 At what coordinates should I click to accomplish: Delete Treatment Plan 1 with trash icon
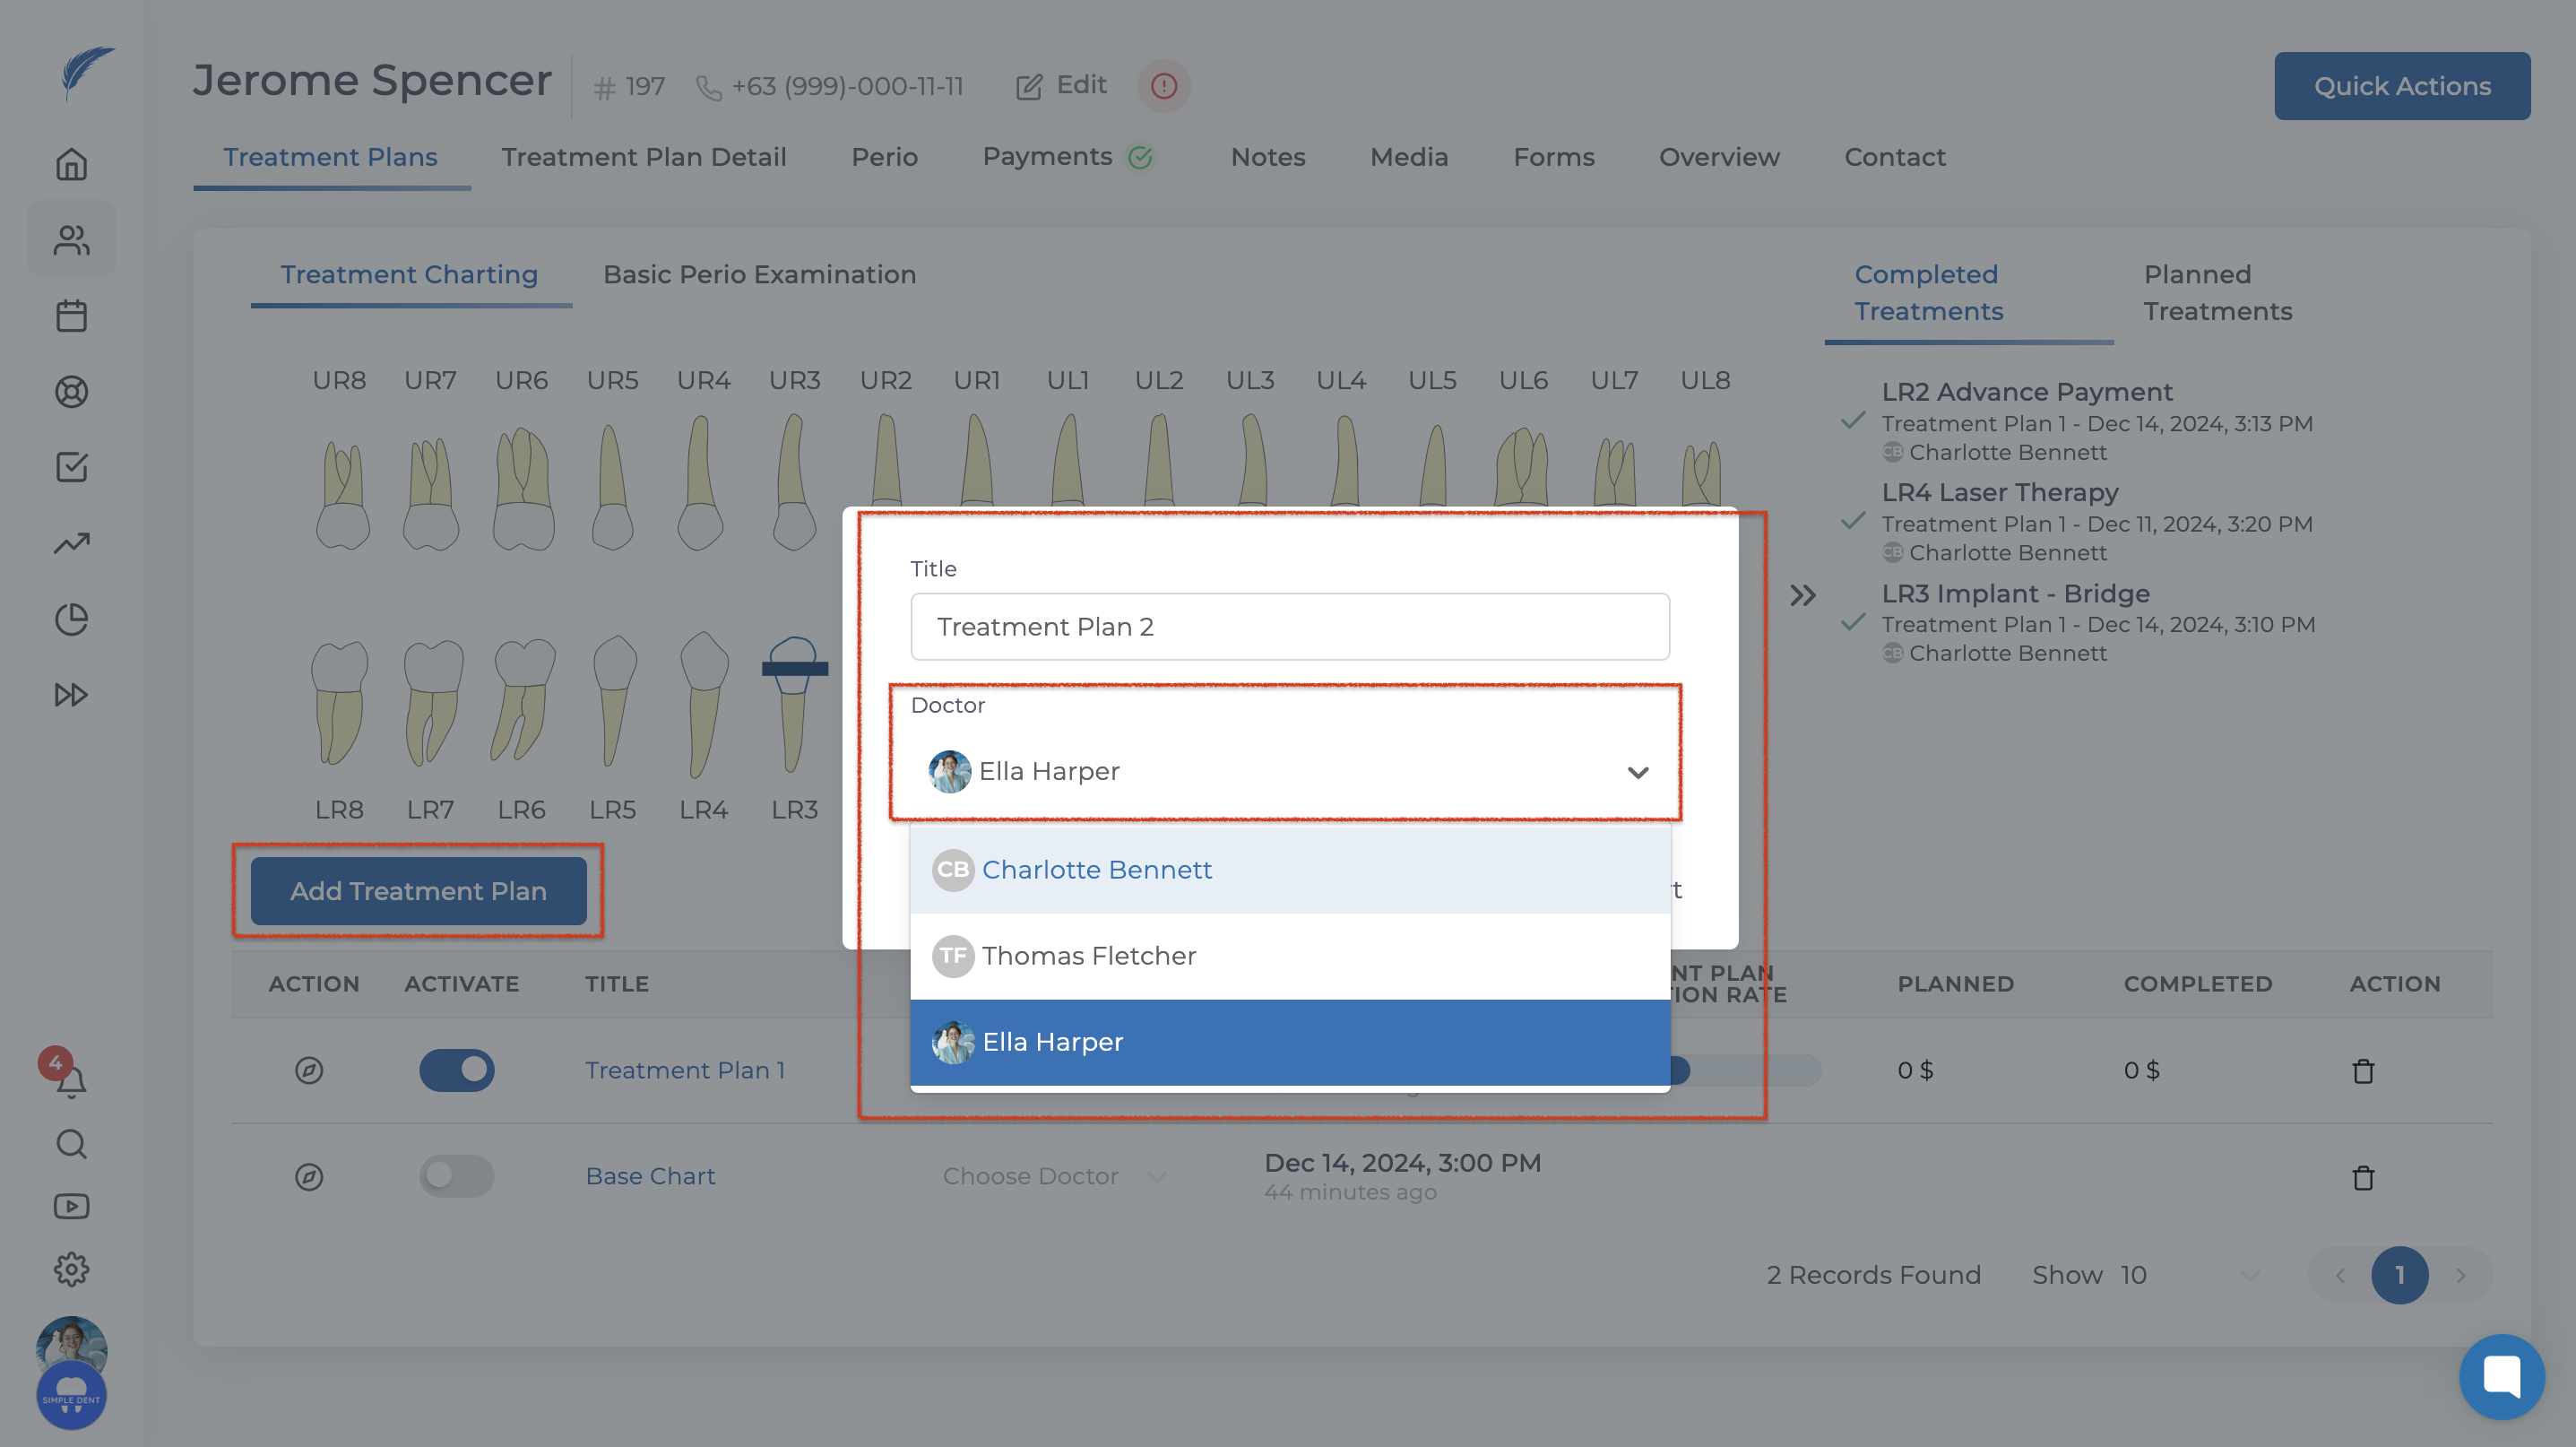tap(2363, 1071)
